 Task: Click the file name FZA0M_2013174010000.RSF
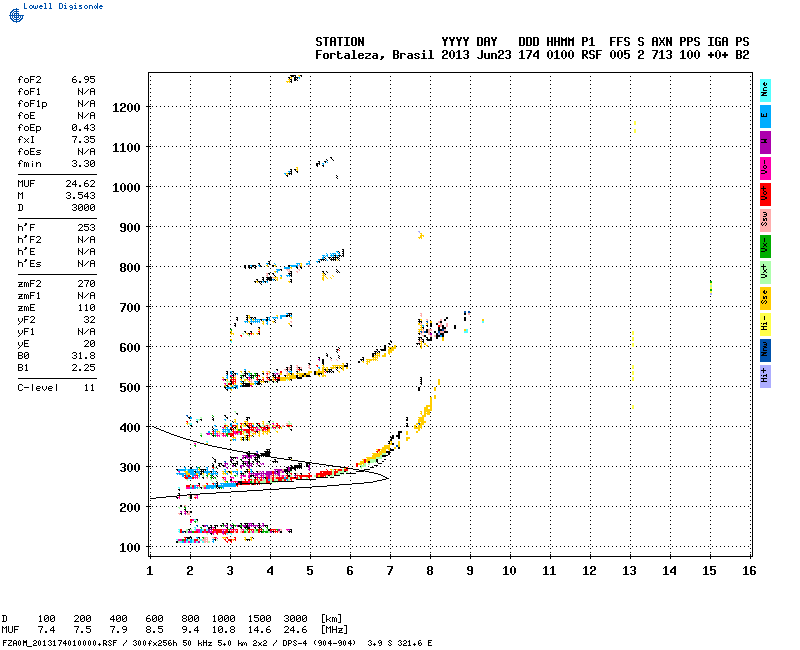tap(60, 643)
